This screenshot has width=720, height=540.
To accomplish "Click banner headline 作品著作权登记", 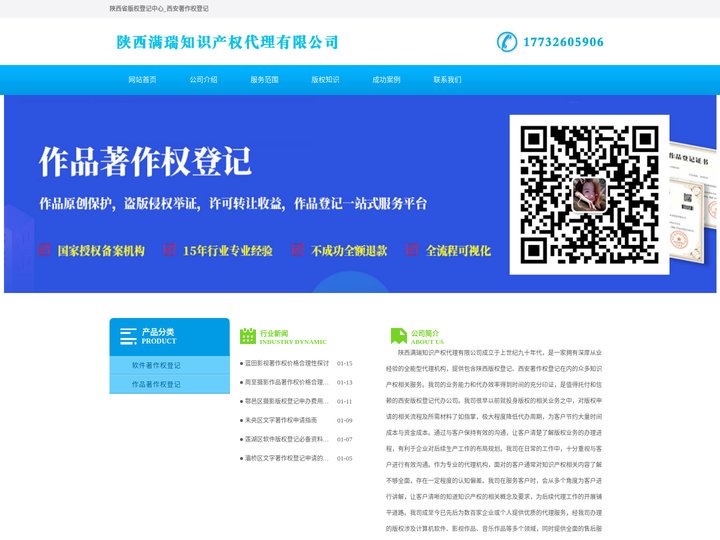I will point(145,161).
